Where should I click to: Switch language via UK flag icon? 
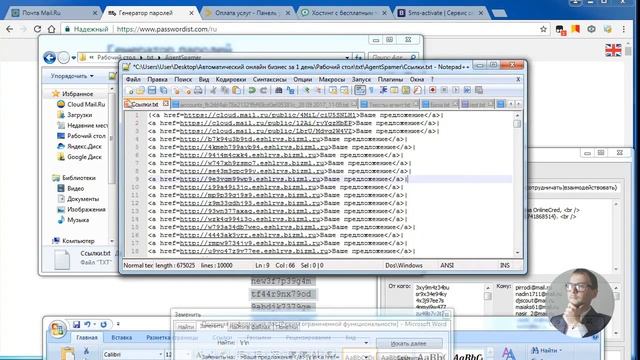pos(613,50)
